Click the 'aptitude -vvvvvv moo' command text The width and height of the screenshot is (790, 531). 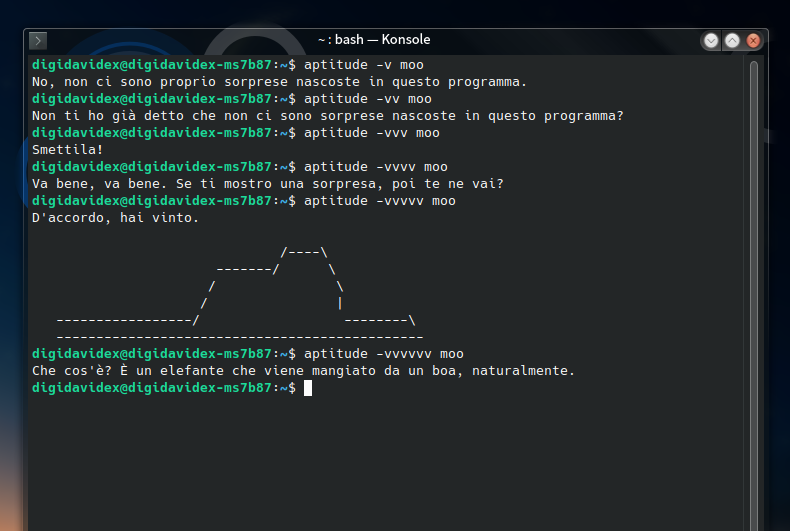pyautogui.click(x=384, y=354)
